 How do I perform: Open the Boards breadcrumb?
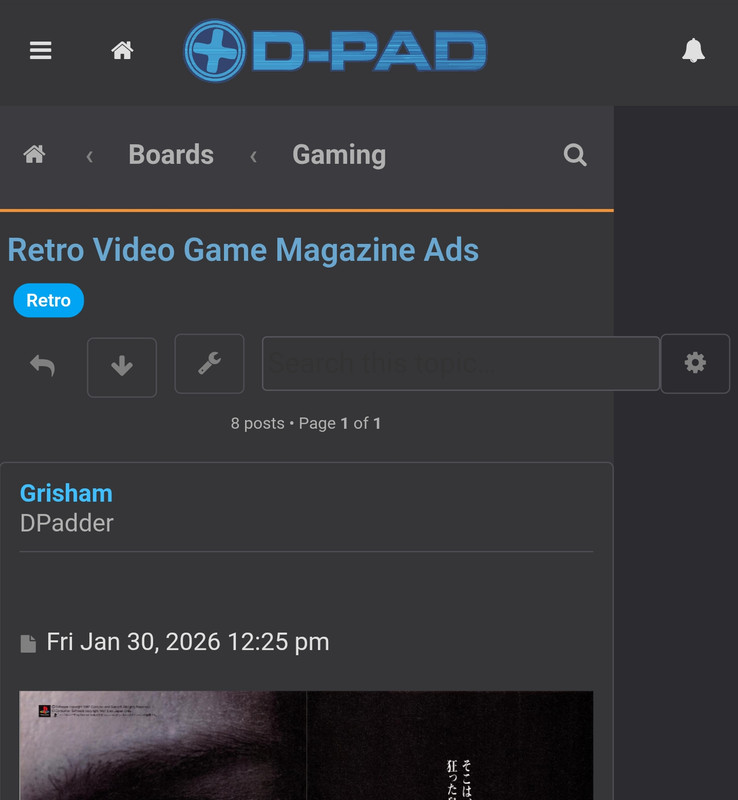[x=171, y=155]
